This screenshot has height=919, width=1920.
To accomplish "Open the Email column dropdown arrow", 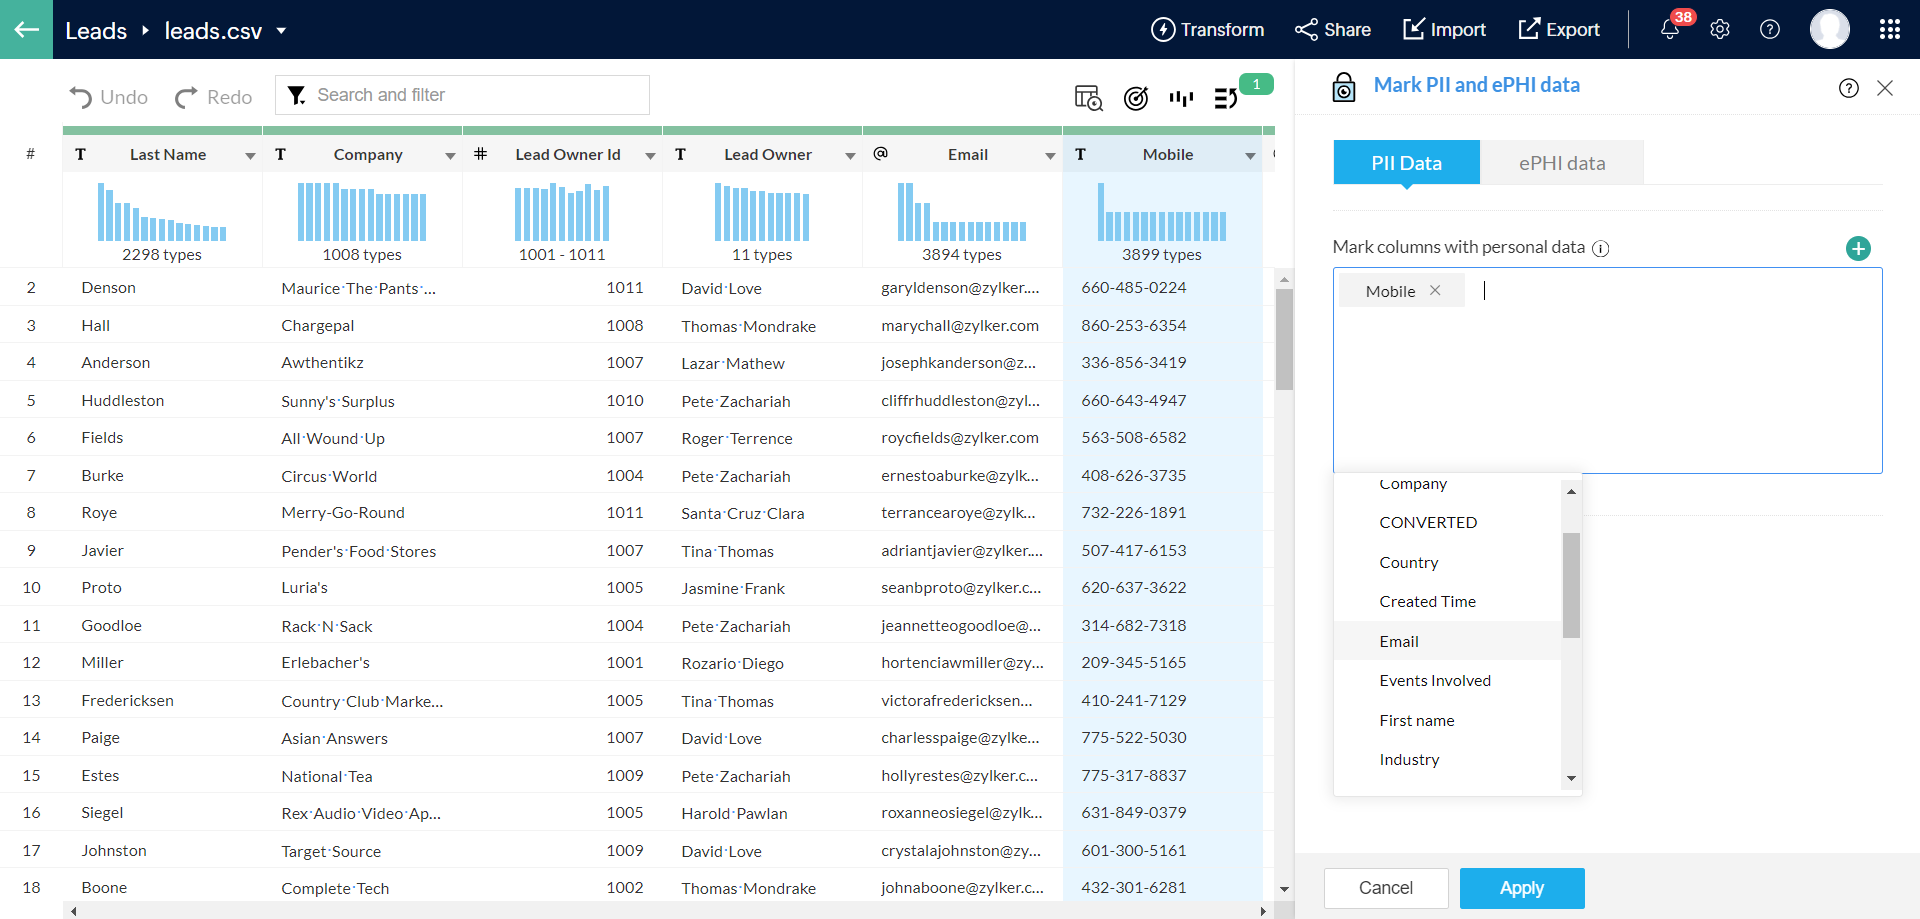I will tap(1050, 155).
